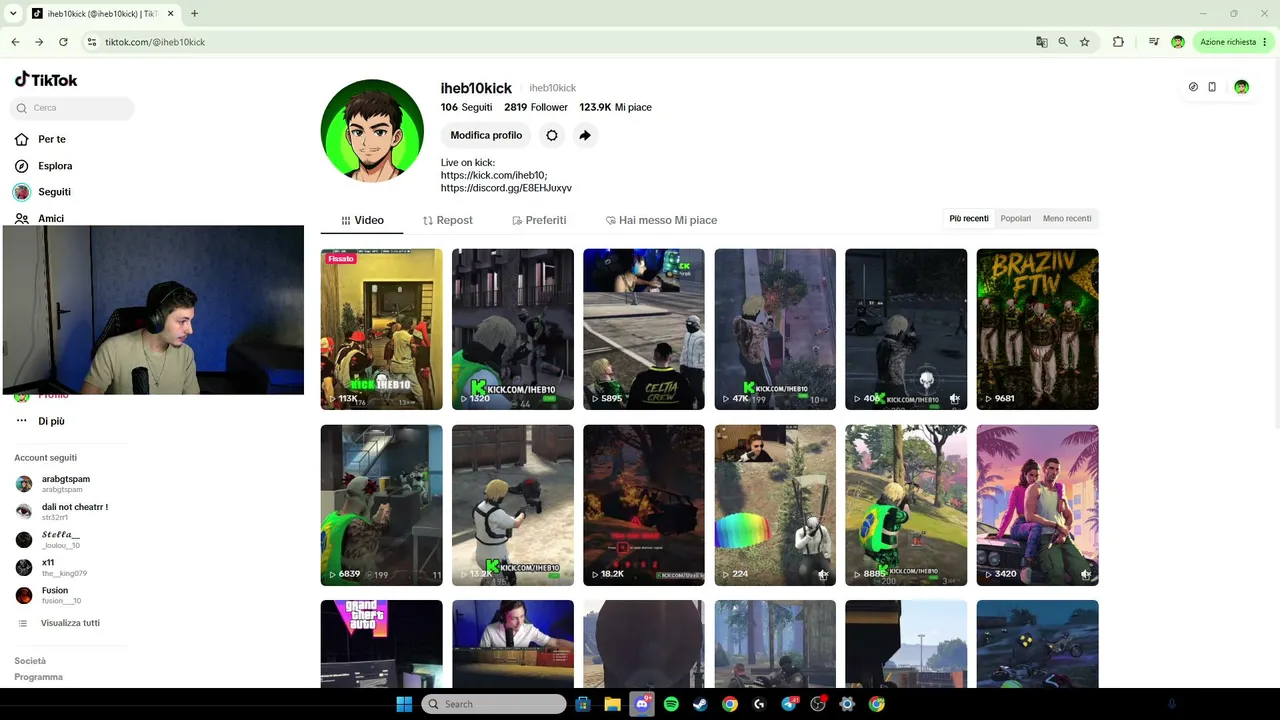Viewport: 1280px width, 720px height.
Task: Open site information icon in address bar
Action: [x=92, y=42]
